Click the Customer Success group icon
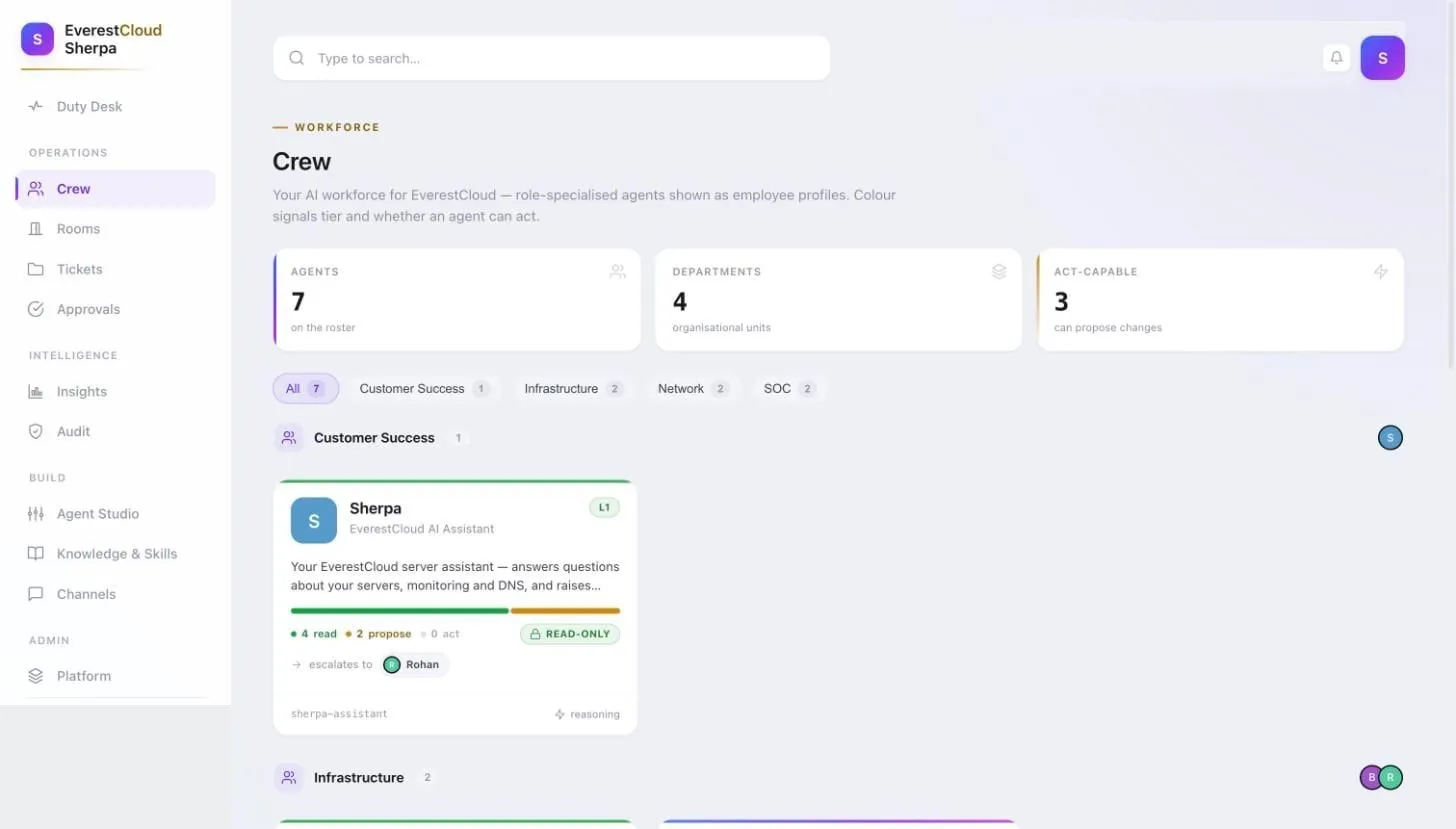Image resolution: width=1456 pixels, height=829 pixels. (x=289, y=437)
